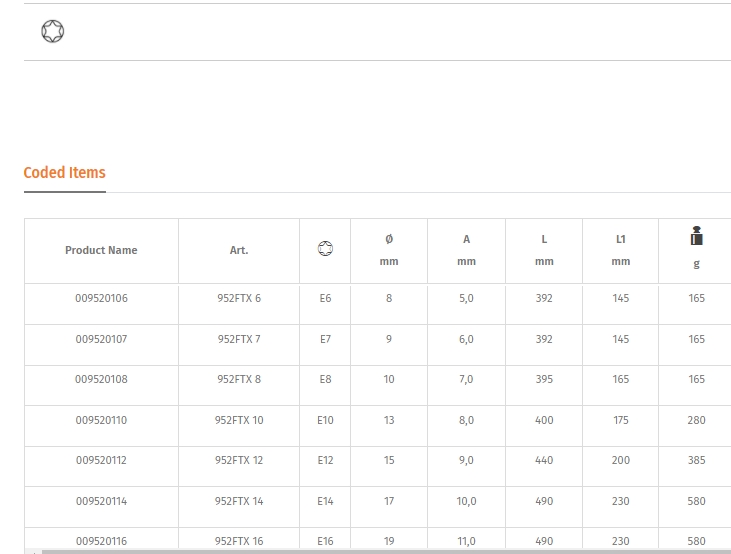Click the weight icon in table header

coord(697,235)
